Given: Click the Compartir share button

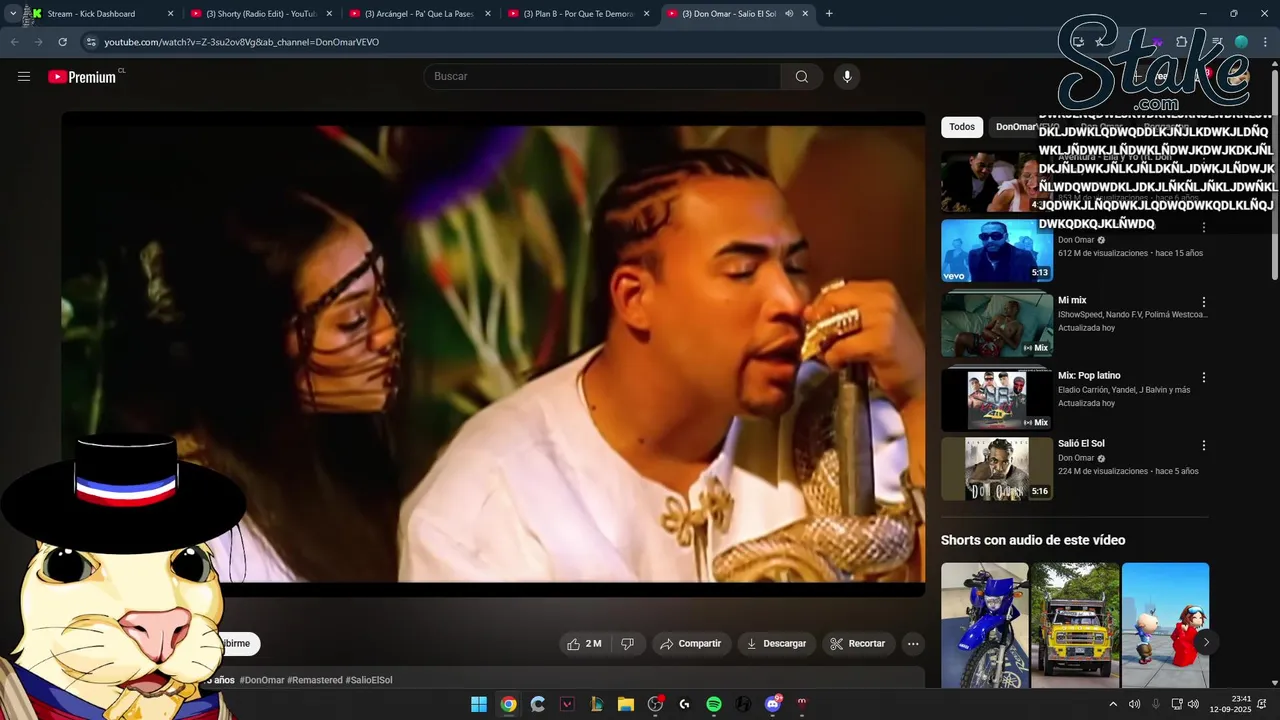Looking at the screenshot, I should 692,644.
